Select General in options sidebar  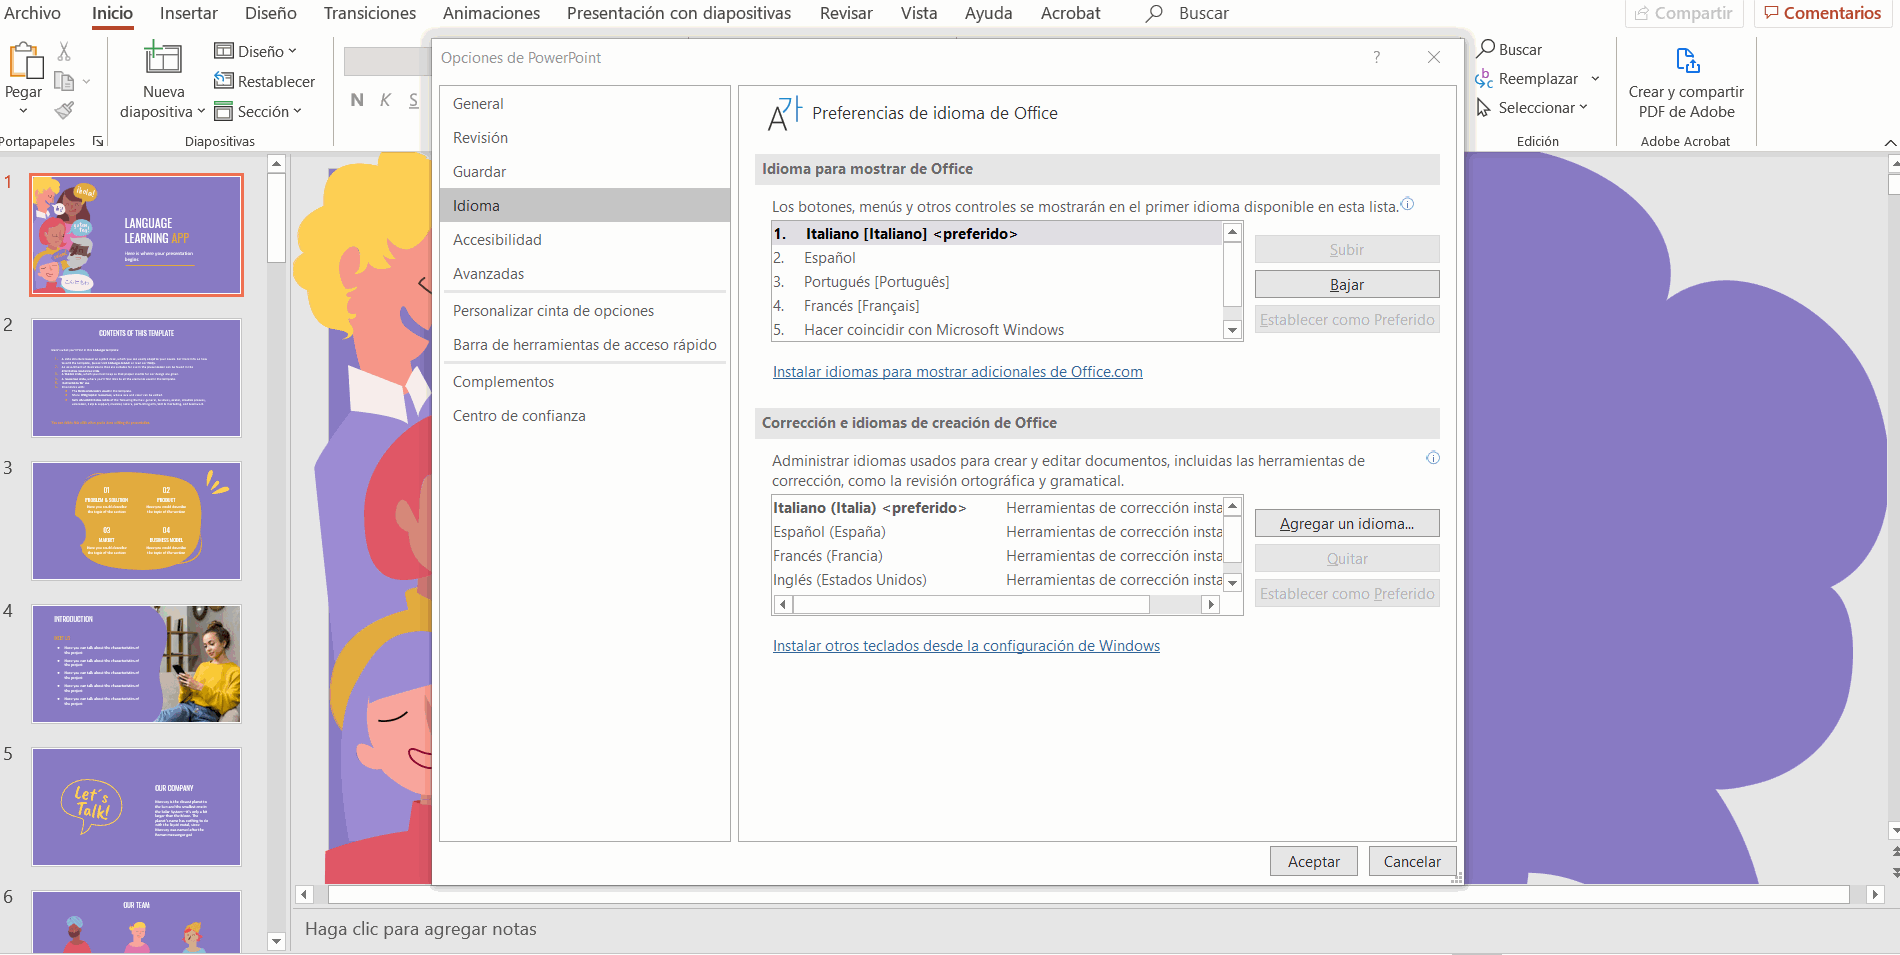click(585, 104)
